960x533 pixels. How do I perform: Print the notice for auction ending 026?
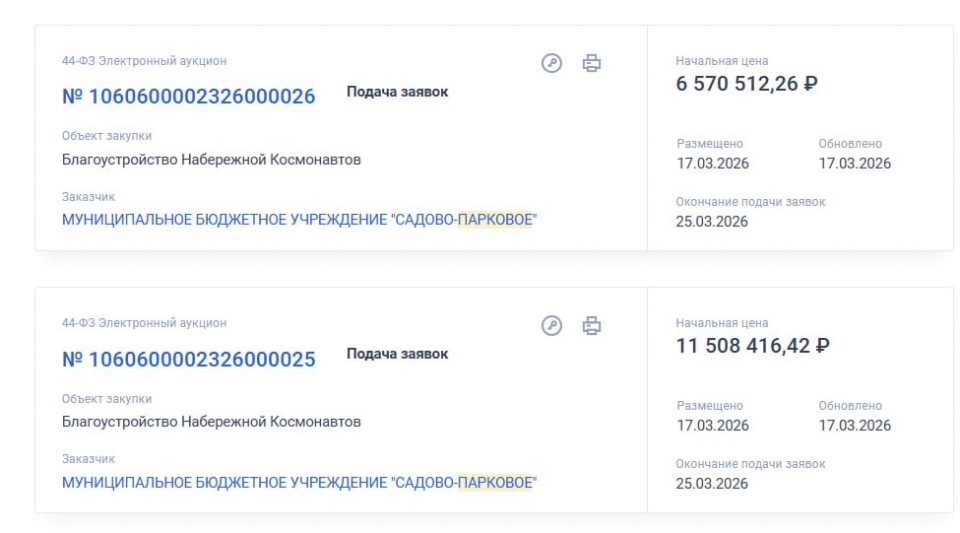[x=592, y=62]
